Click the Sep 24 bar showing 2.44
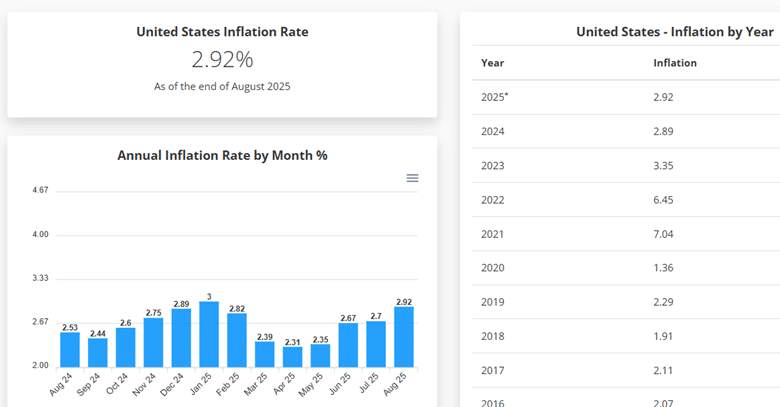Viewport: 780px width, 407px height. [x=98, y=352]
